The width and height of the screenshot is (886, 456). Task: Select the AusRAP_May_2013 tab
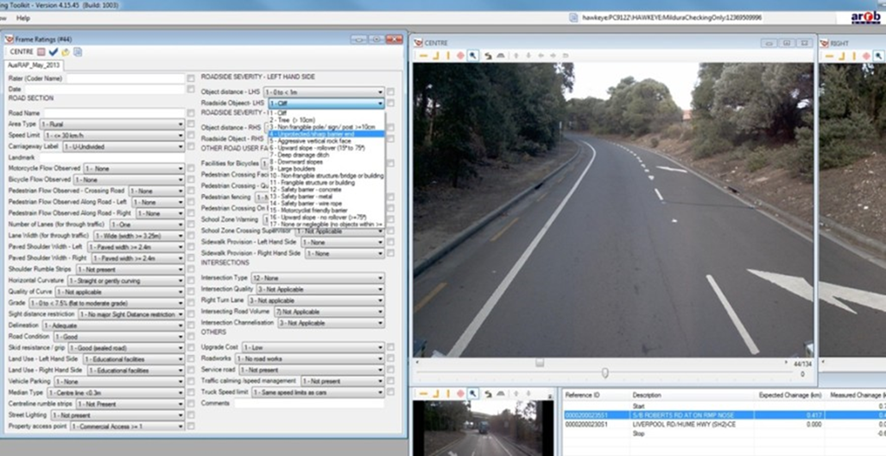point(33,66)
